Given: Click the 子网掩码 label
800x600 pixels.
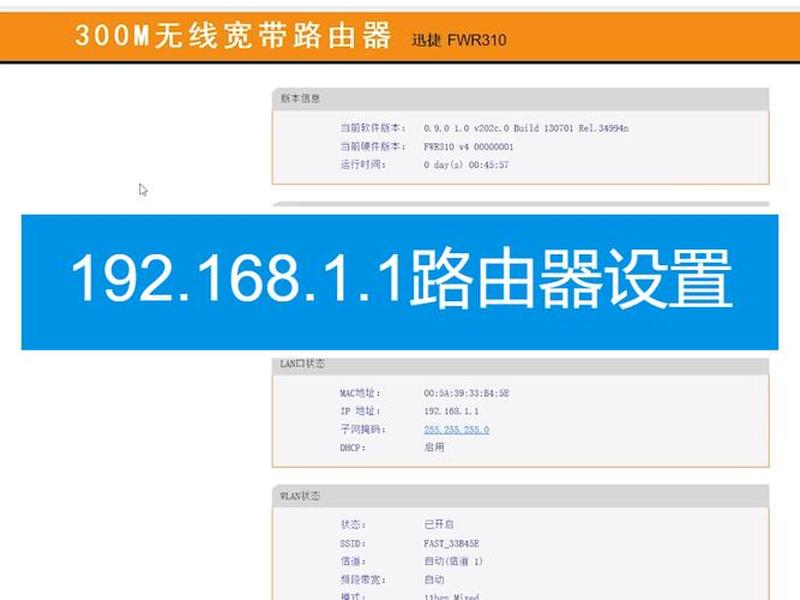Looking at the screenshot, I should pos(363,430).
